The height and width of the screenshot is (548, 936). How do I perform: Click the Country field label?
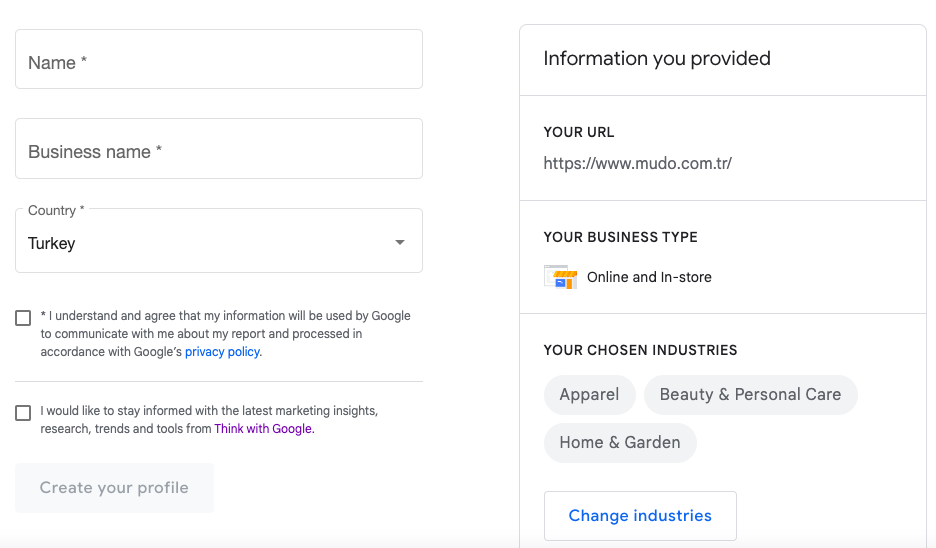56,211
